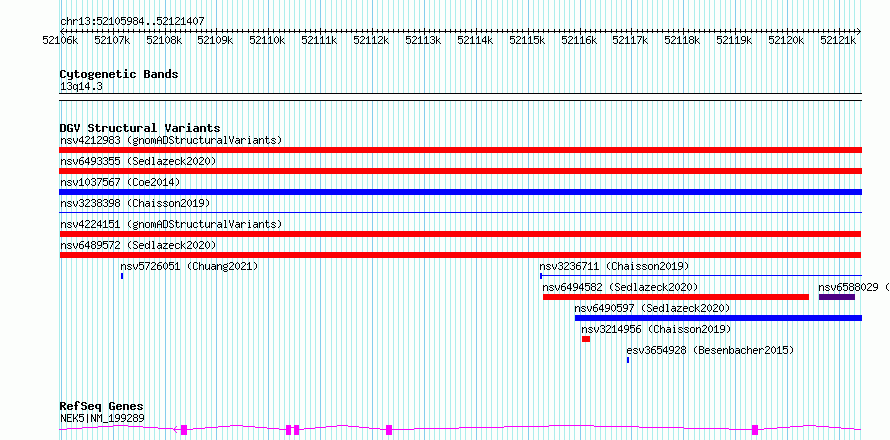Viewport: 890px width, 440px height.
Task: Click the 52108k ruler label
Action: 164,41
